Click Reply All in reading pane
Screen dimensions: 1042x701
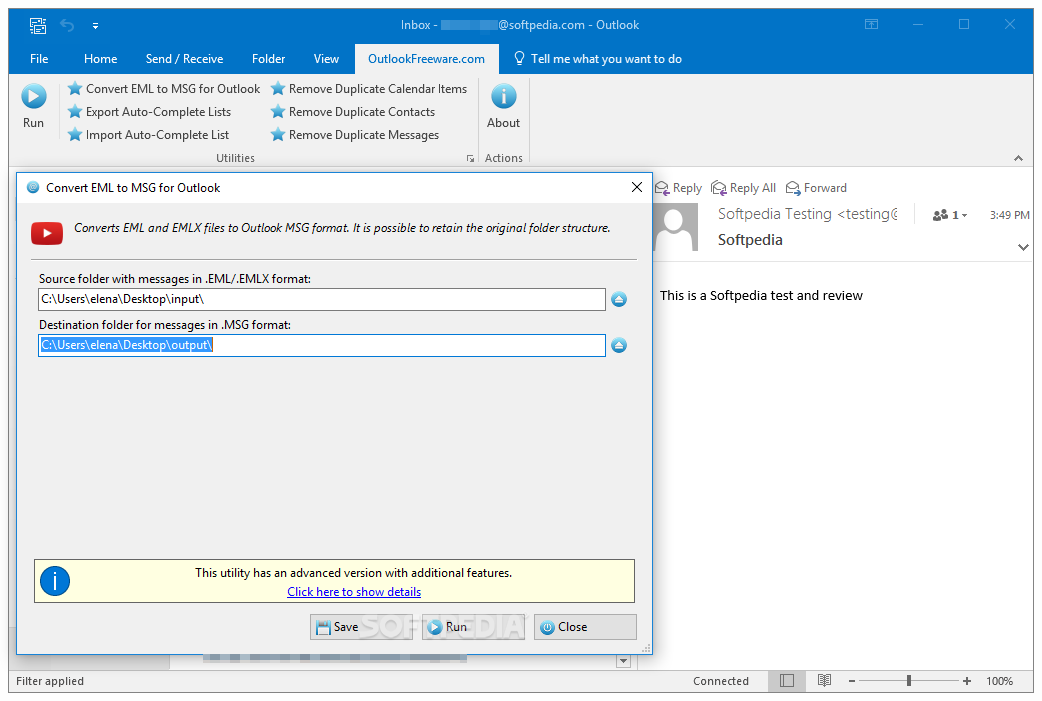(743, 188)
